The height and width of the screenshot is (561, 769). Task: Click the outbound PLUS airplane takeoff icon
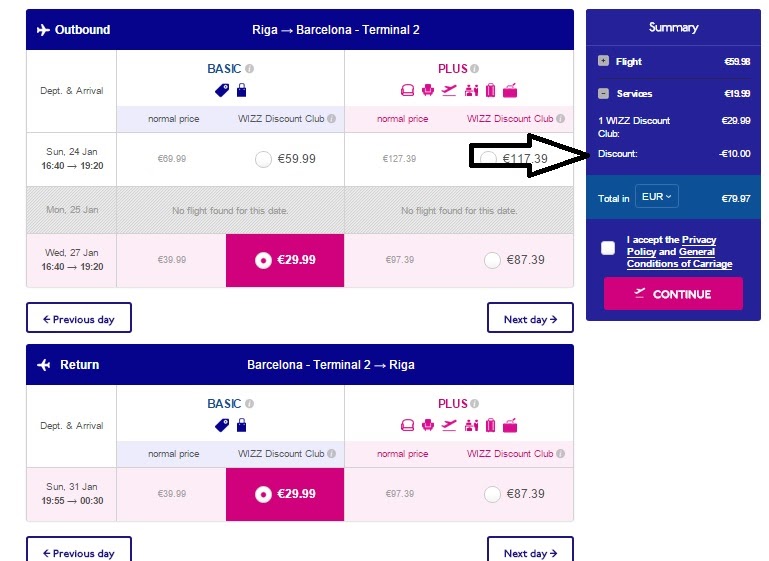tap(449, 91)
